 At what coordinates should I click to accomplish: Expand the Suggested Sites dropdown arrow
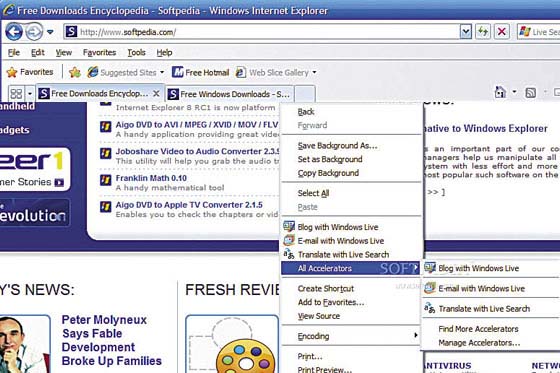[x=162, y=73]
